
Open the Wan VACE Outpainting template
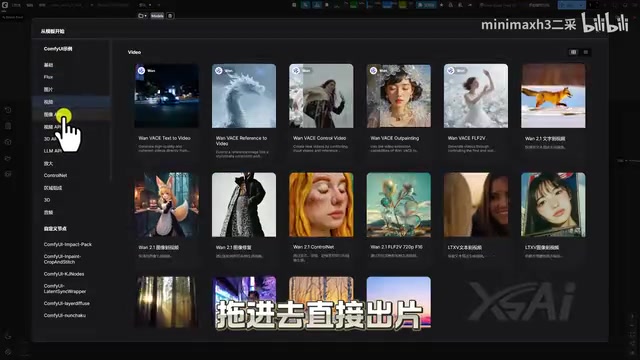coord(398,96)
